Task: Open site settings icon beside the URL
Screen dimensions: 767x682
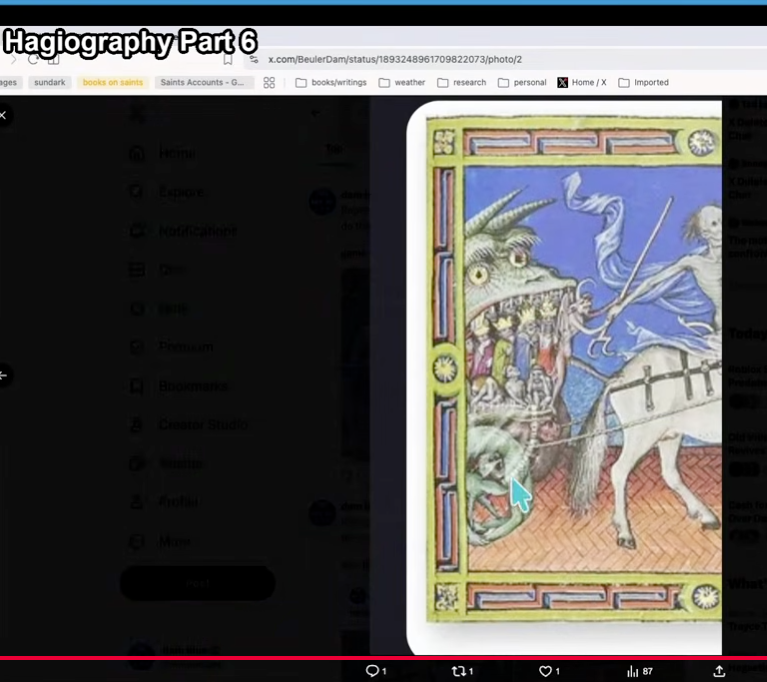Action: point(253,59)
